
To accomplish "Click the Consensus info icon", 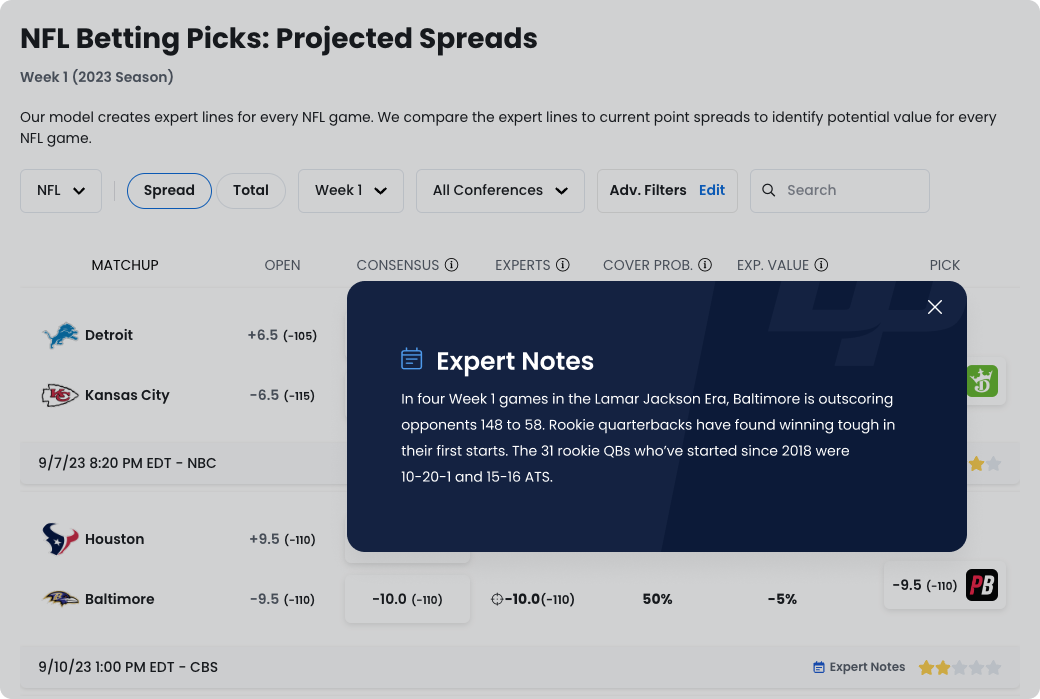I will (x=451, y=265).
